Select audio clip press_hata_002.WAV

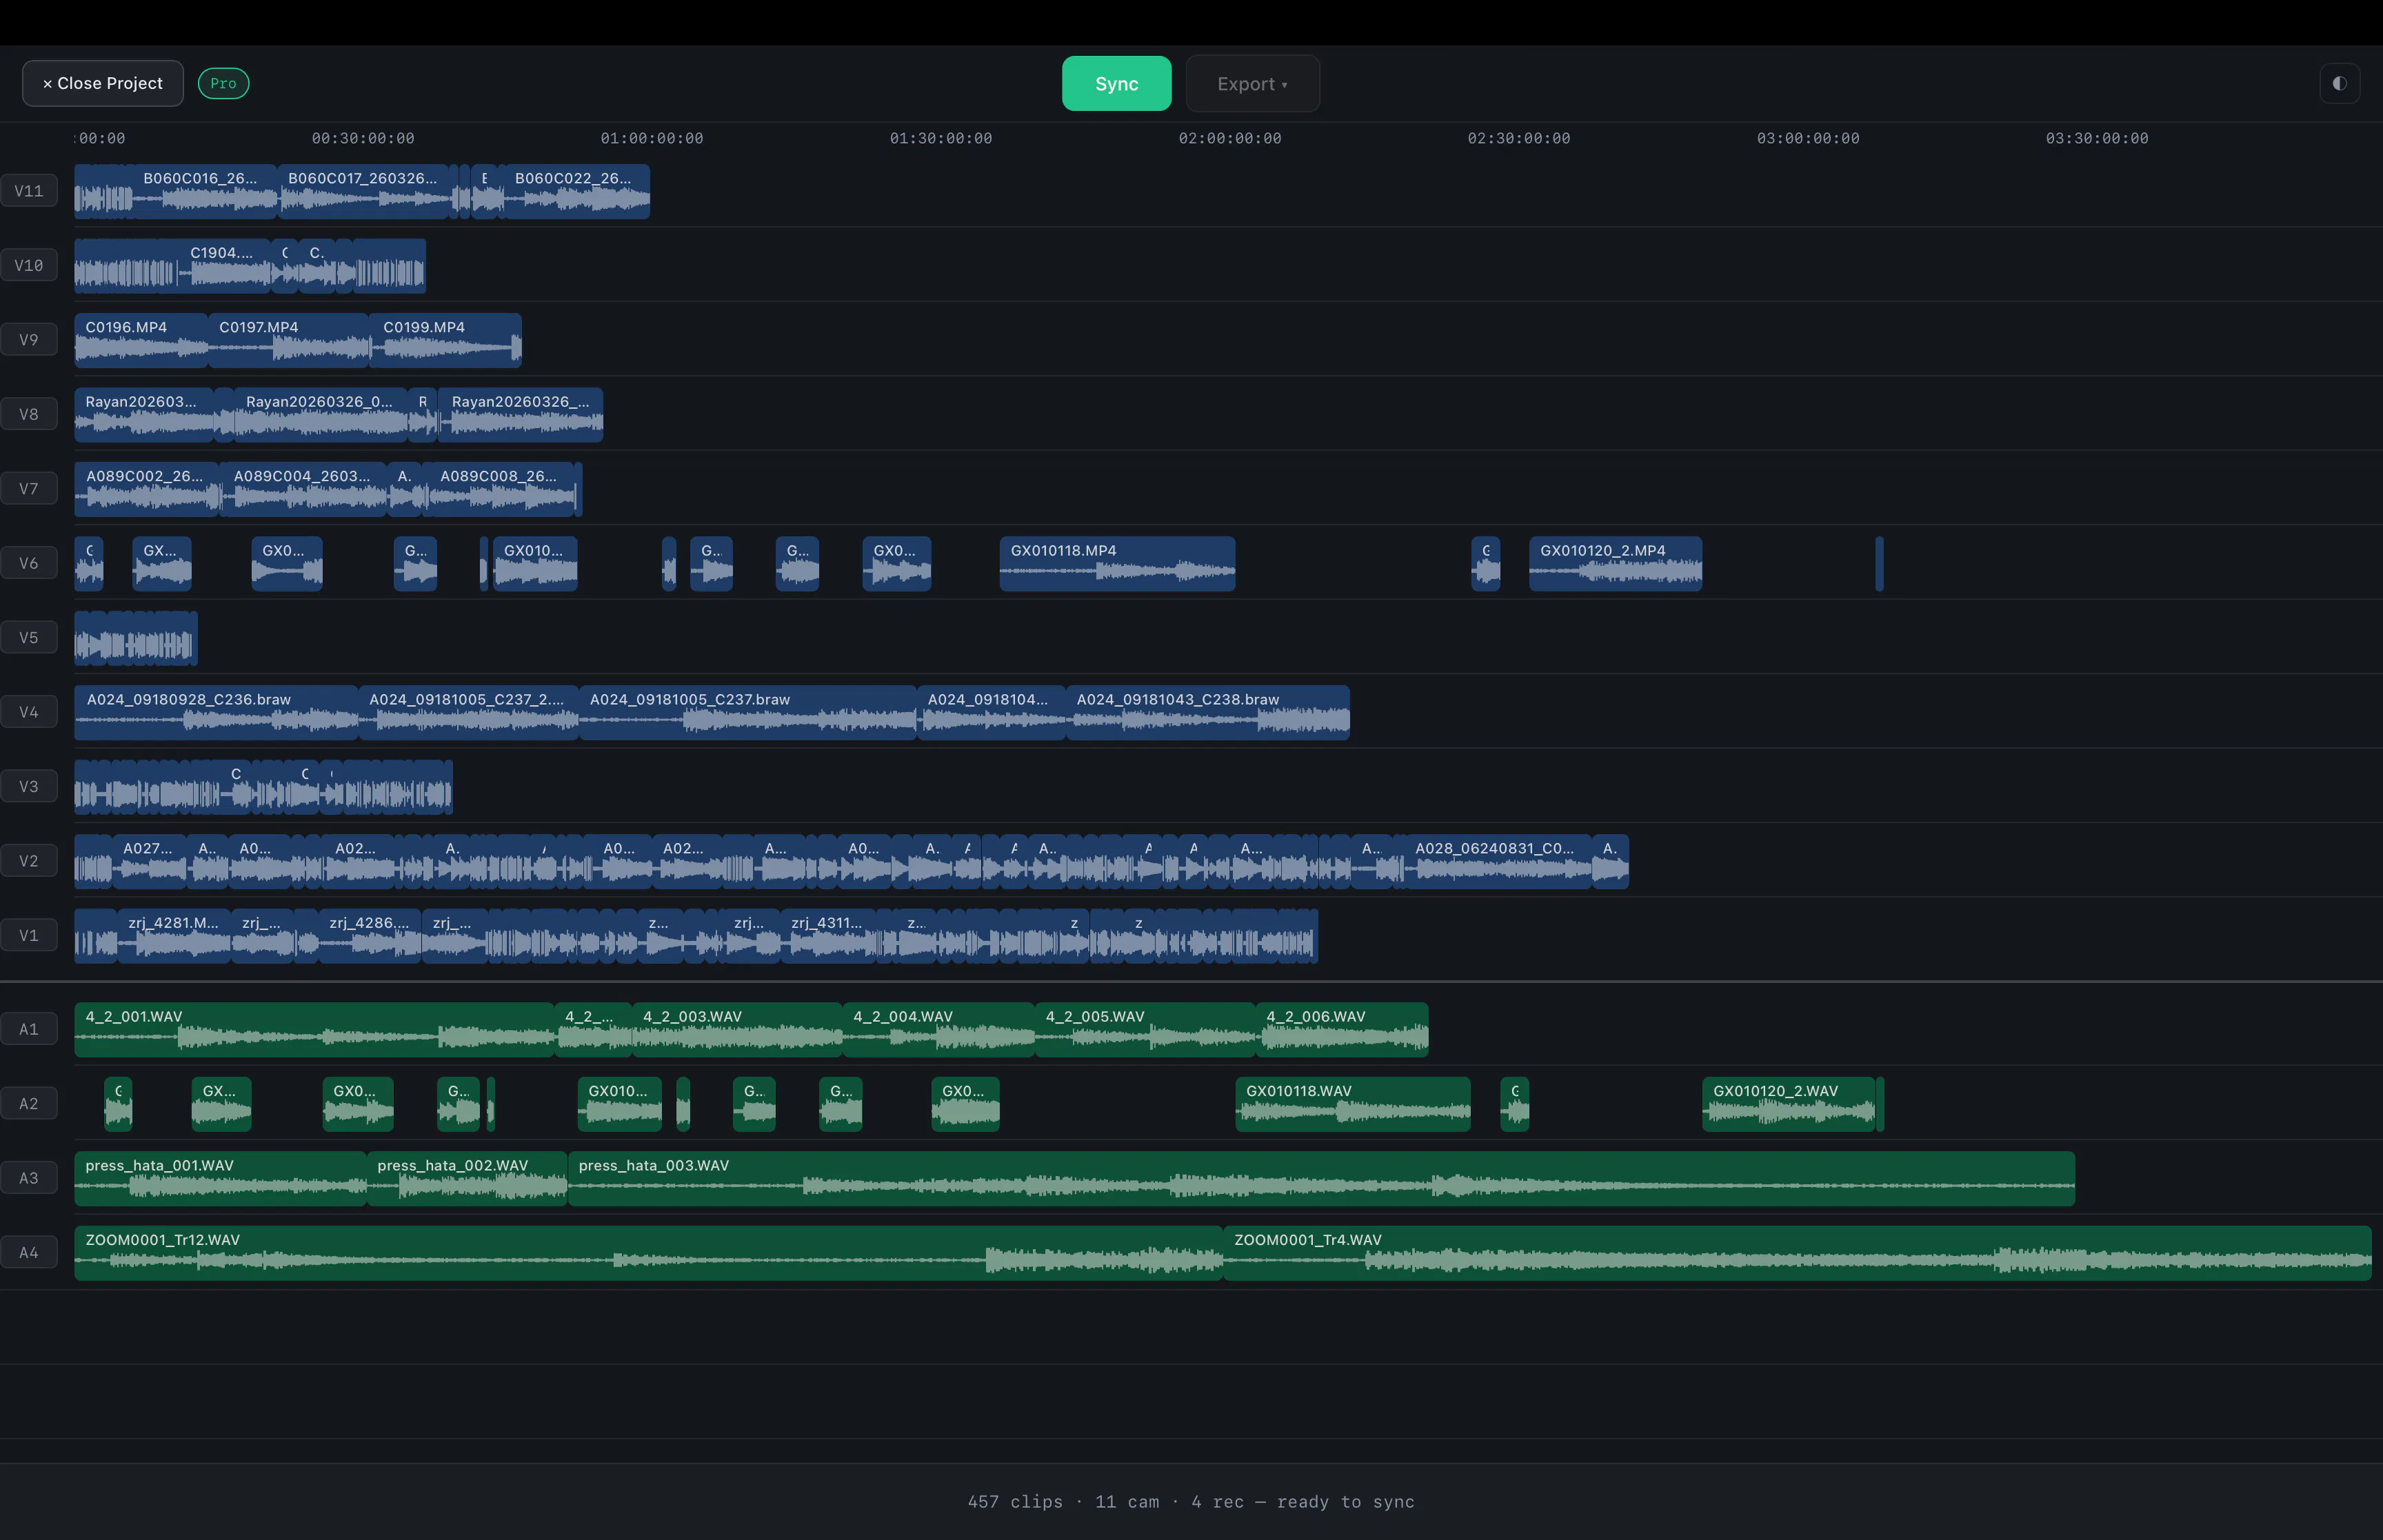[467, 1178]
